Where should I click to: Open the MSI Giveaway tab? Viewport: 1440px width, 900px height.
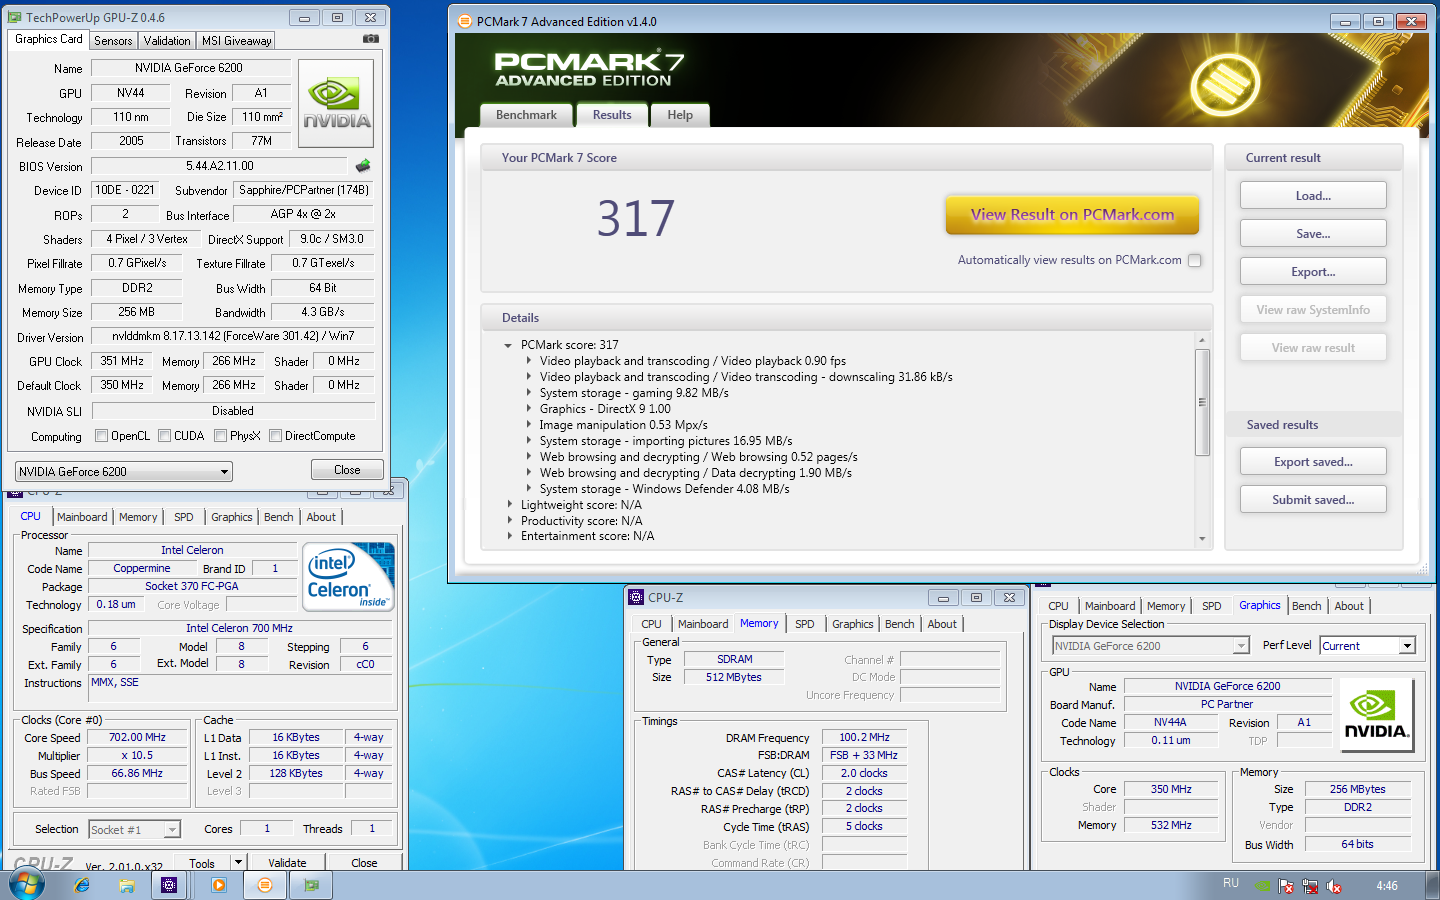[236, 41]
